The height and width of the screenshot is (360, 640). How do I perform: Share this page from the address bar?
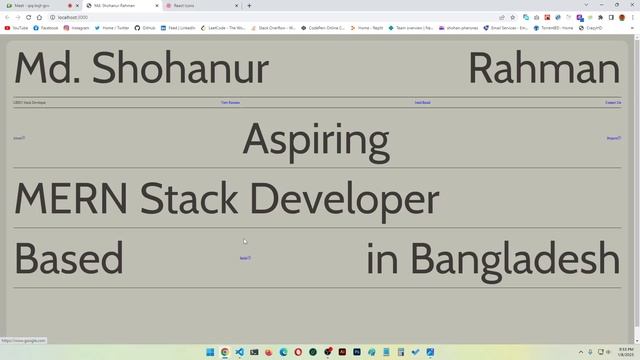pyautogui.click(x=502, y=18)
